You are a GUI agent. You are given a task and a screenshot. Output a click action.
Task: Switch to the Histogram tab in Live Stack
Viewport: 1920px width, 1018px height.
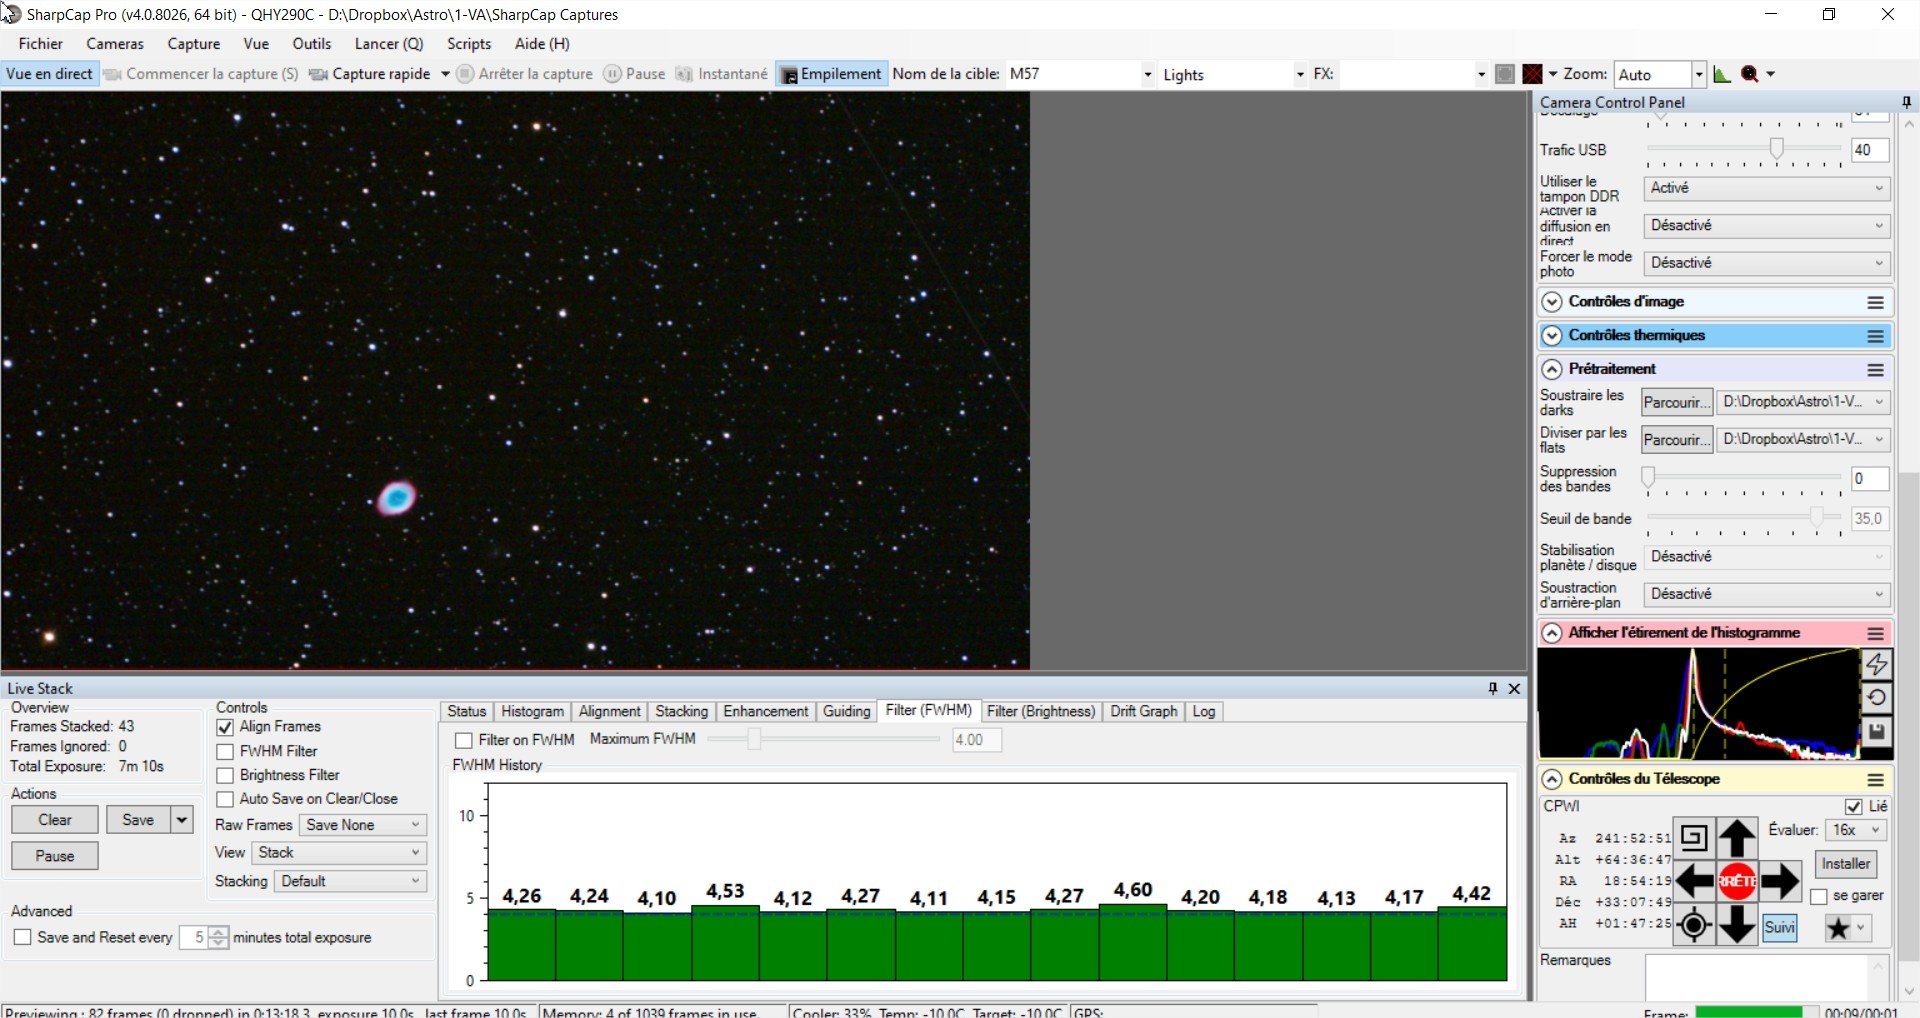[x=532, y=711]
